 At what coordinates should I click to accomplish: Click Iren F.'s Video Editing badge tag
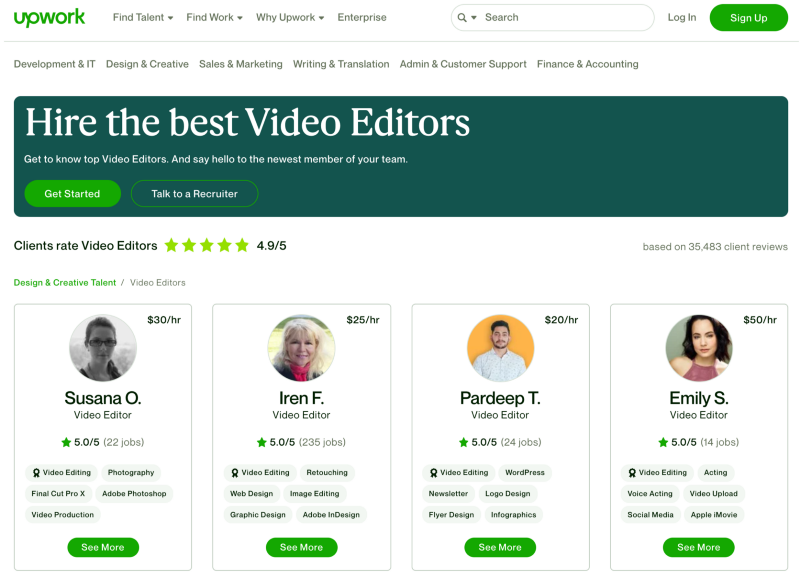pyautogui.click(x=260, y=472)
